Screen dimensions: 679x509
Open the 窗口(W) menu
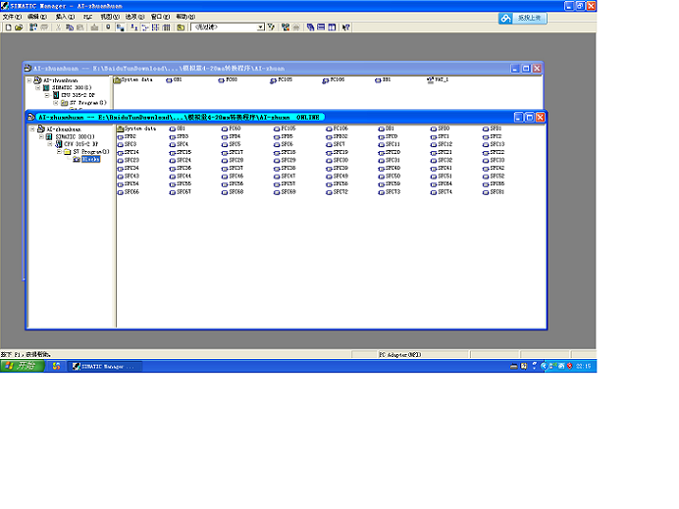160,17
